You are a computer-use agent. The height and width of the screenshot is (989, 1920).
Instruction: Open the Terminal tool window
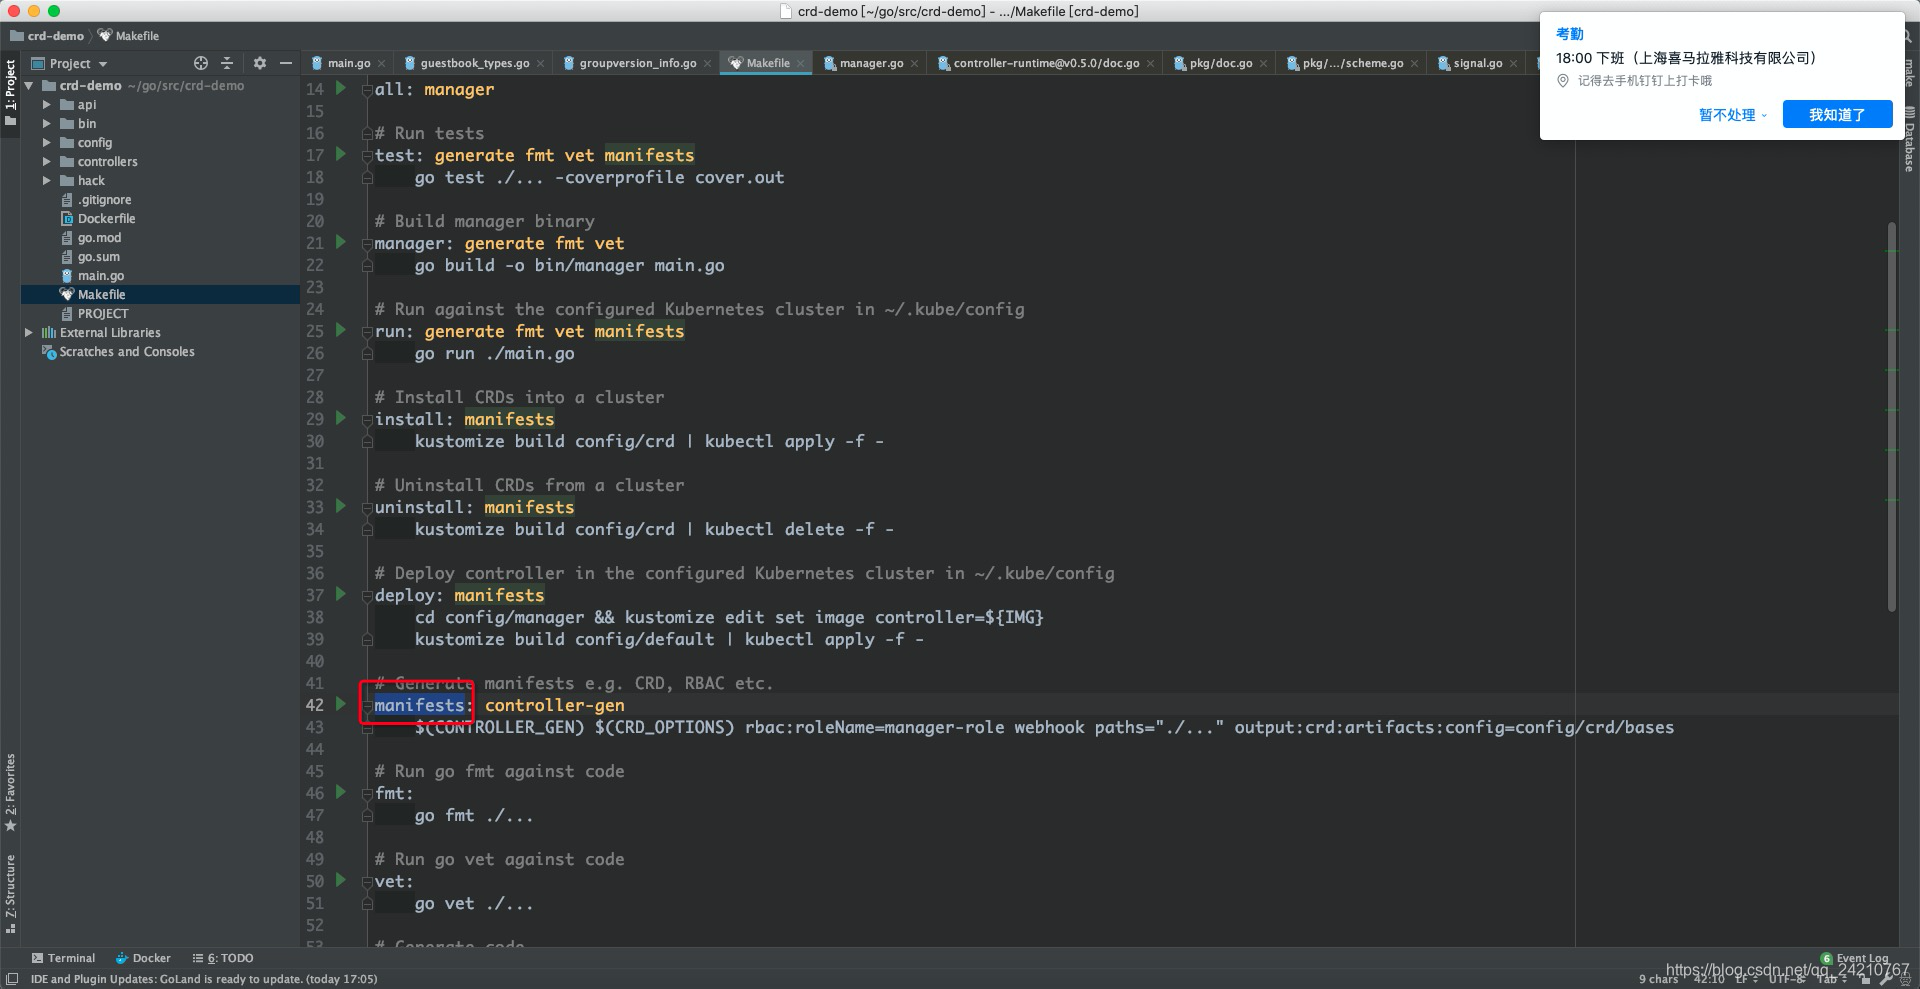point(63,958)
